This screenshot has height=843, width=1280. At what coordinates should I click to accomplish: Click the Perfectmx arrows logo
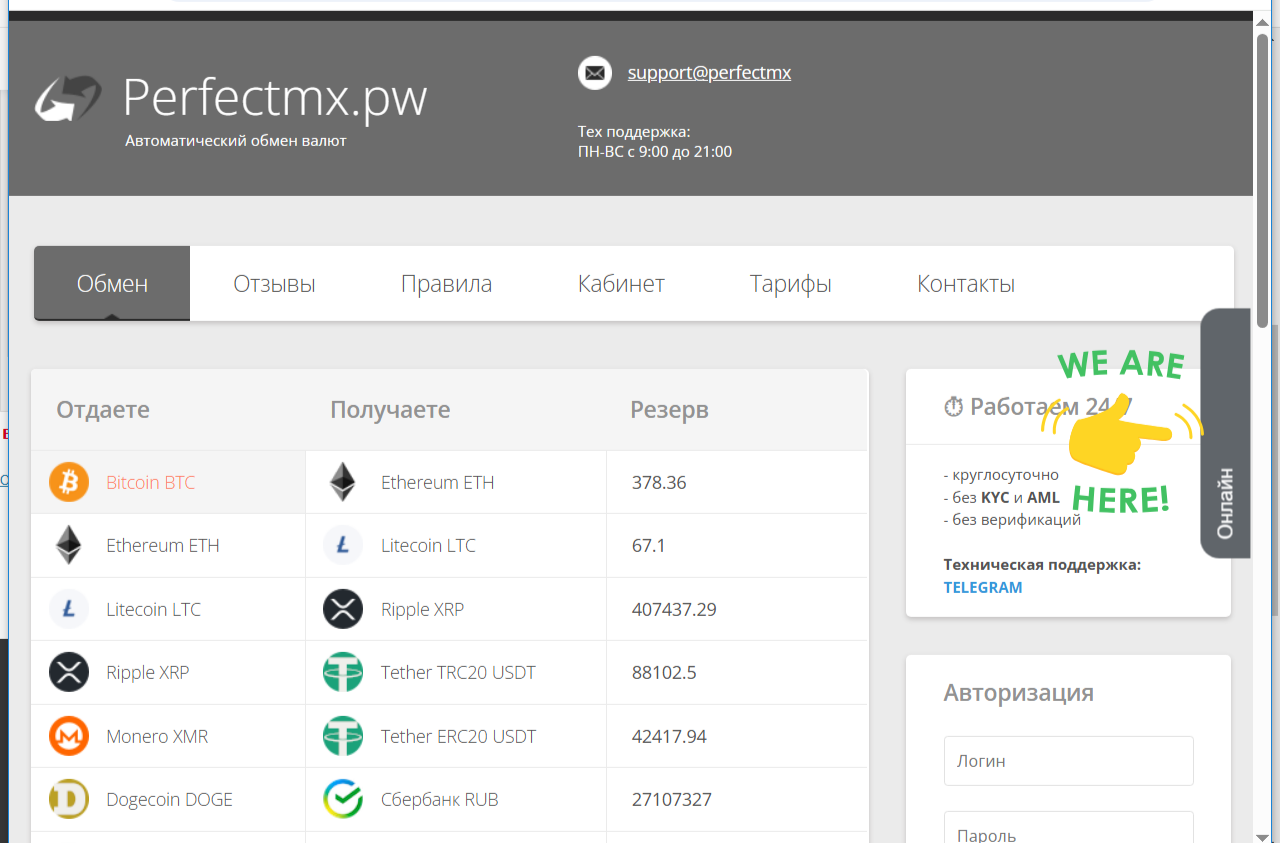[x=68, y=98]
